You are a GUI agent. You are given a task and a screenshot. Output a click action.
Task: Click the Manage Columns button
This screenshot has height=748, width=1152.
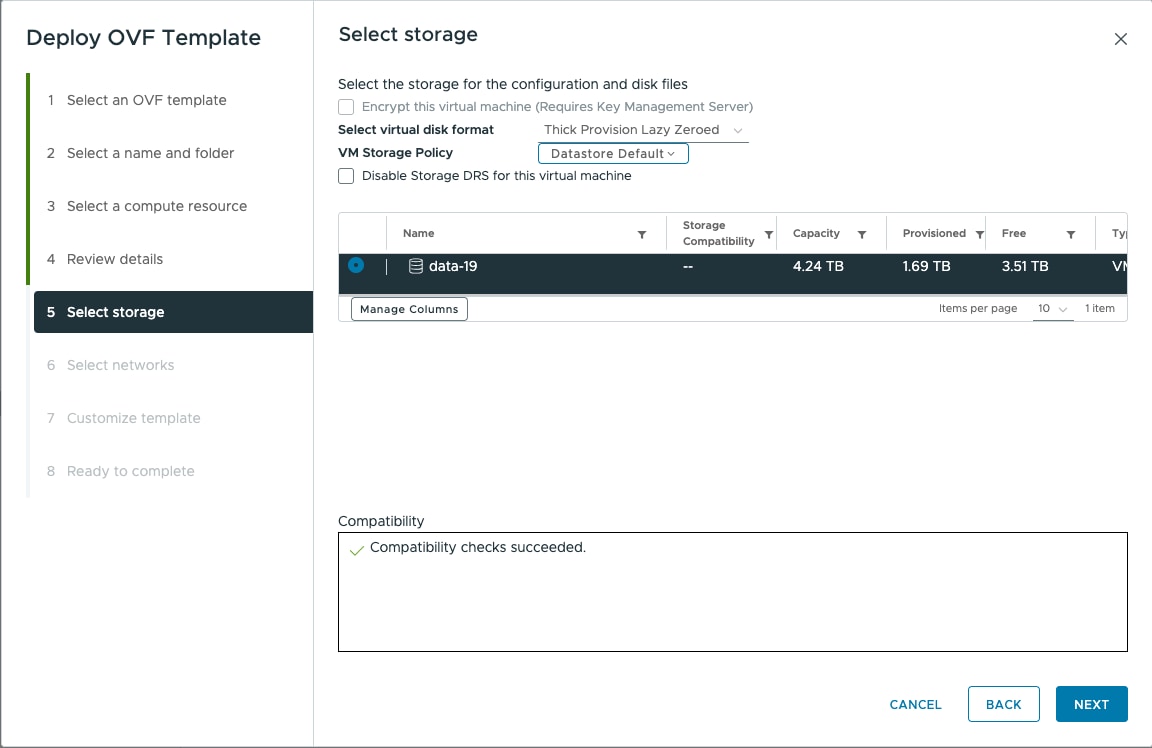(409, 309)
